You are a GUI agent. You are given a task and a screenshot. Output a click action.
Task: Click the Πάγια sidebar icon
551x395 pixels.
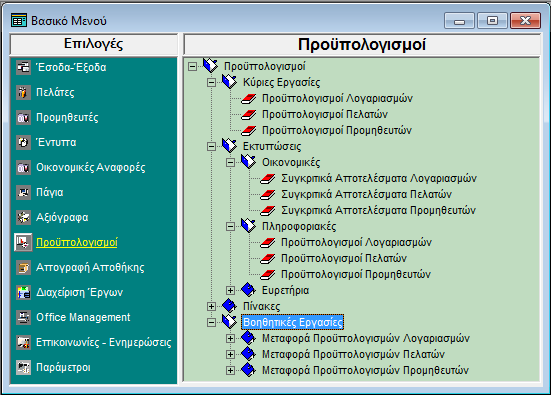(x=23, y=192)
